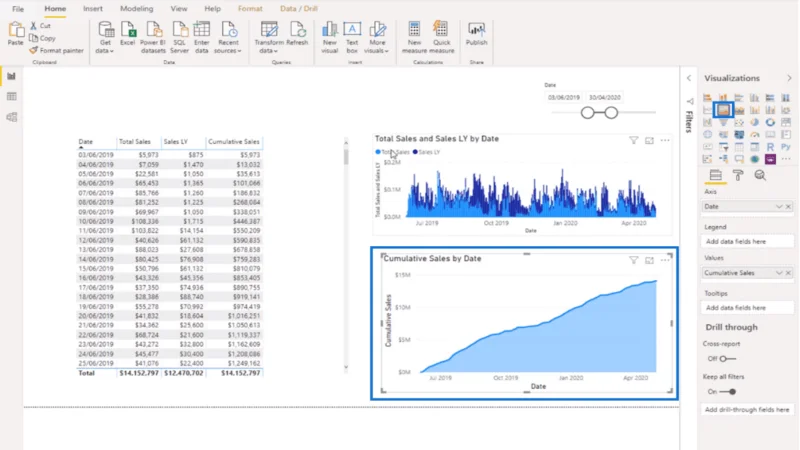Select the line chart visual
The width and height of the screenshot is (800, 450).
tap(707, 110)
